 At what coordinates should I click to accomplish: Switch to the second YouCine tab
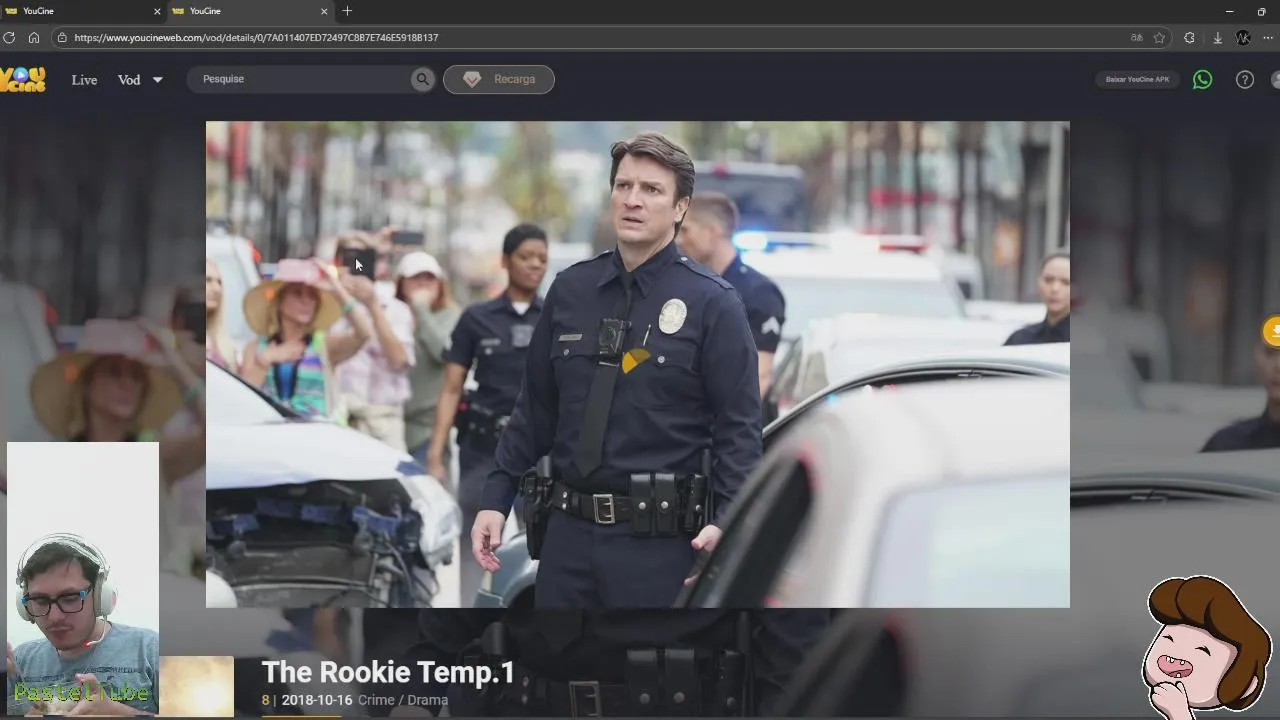click(x=249, y=11)
